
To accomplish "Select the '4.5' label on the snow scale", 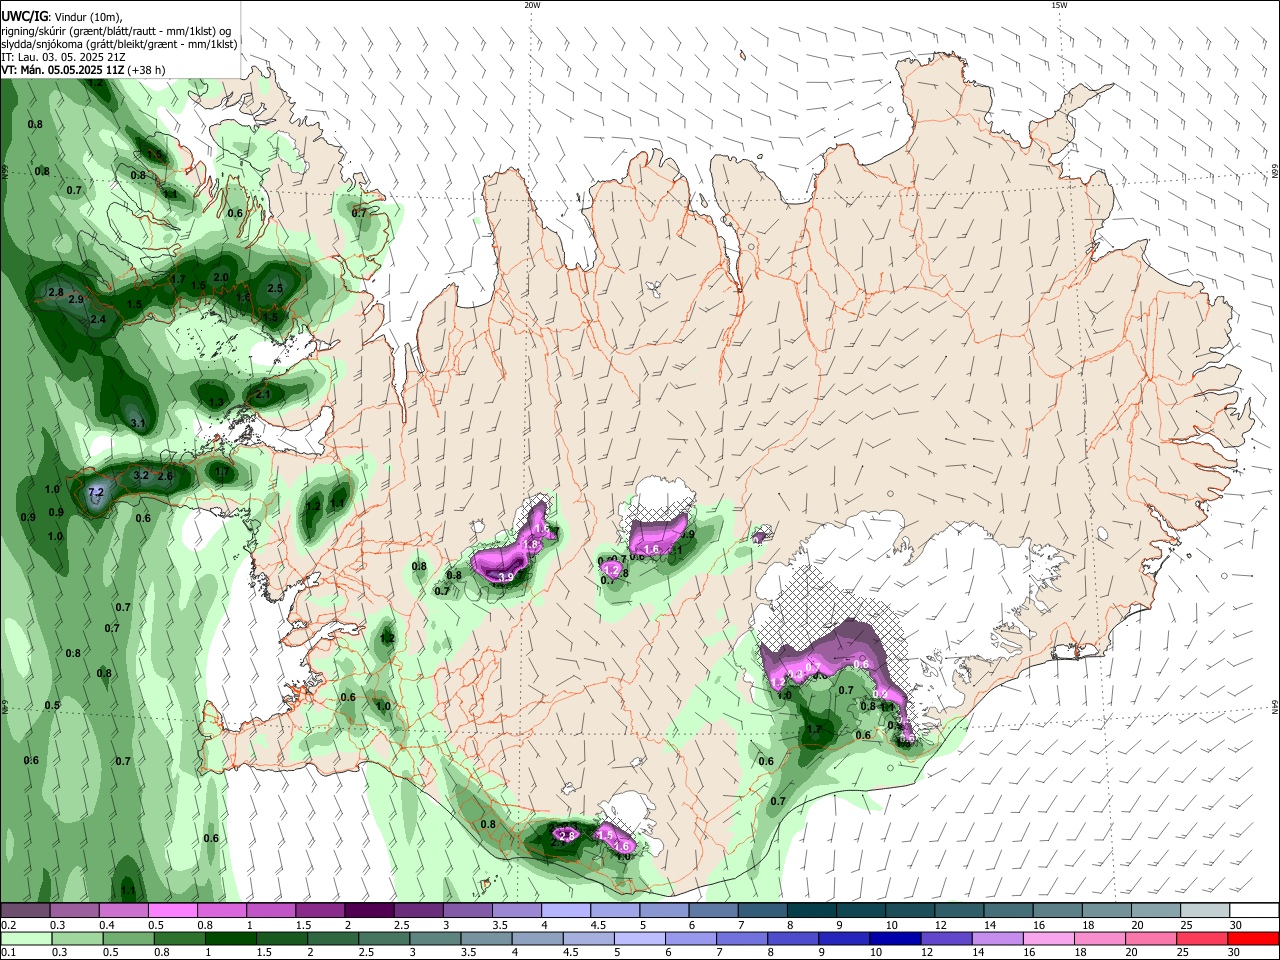I will point(598,925).
